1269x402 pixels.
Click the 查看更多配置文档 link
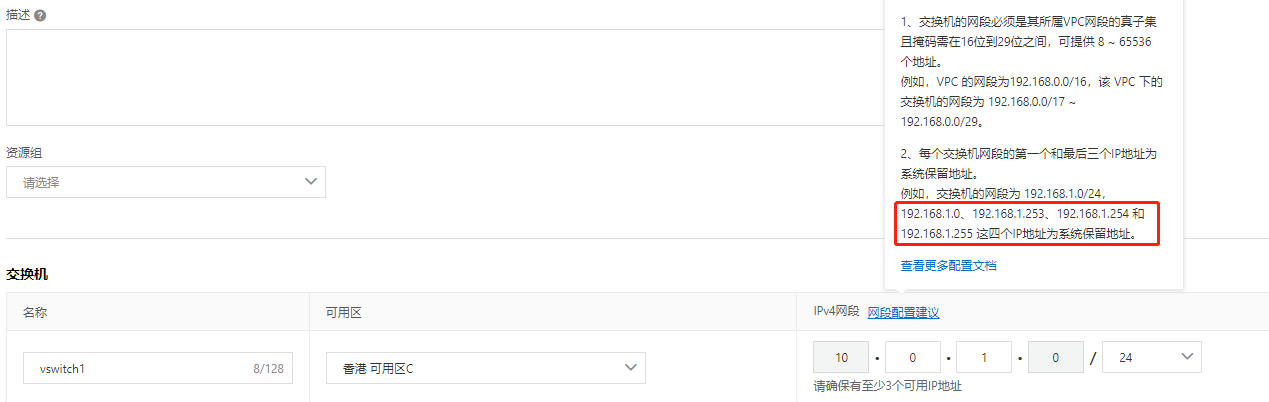point(948,266)
